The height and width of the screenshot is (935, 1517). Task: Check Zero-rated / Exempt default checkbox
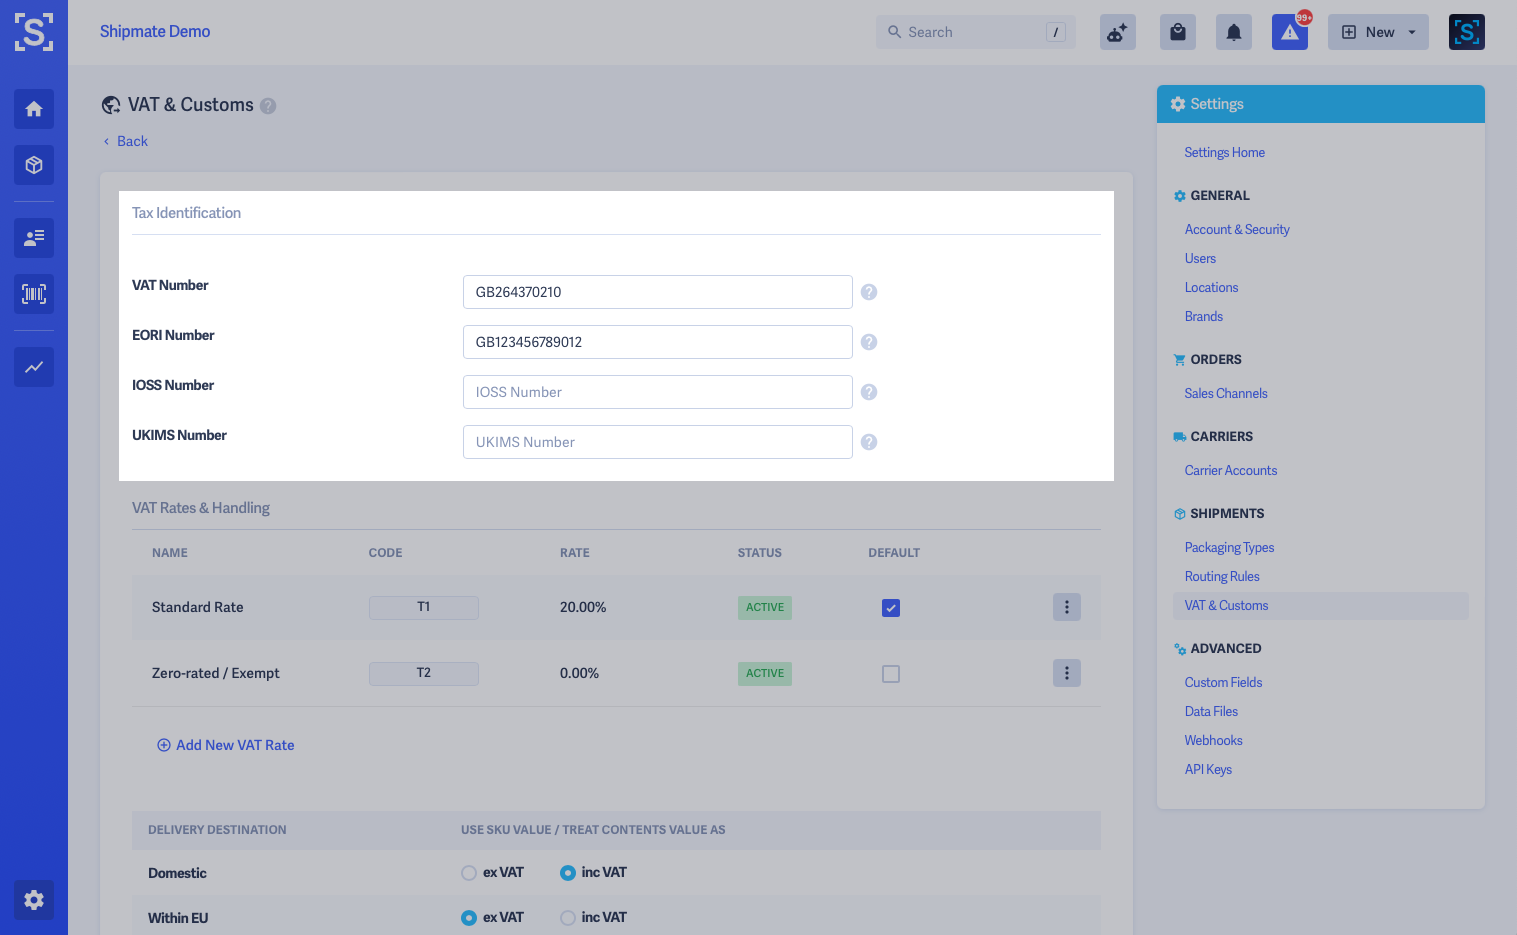[891, 674]
